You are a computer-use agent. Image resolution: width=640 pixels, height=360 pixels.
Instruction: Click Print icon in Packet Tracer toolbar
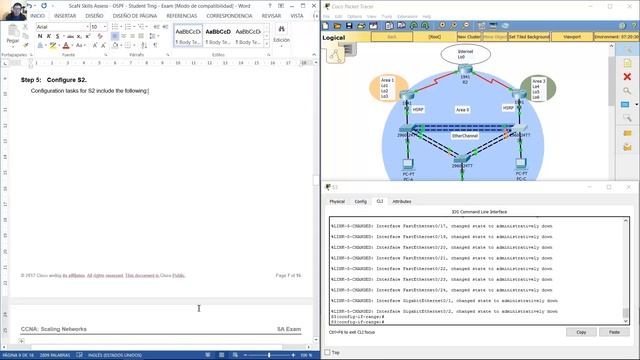click(x=361, y=26)
